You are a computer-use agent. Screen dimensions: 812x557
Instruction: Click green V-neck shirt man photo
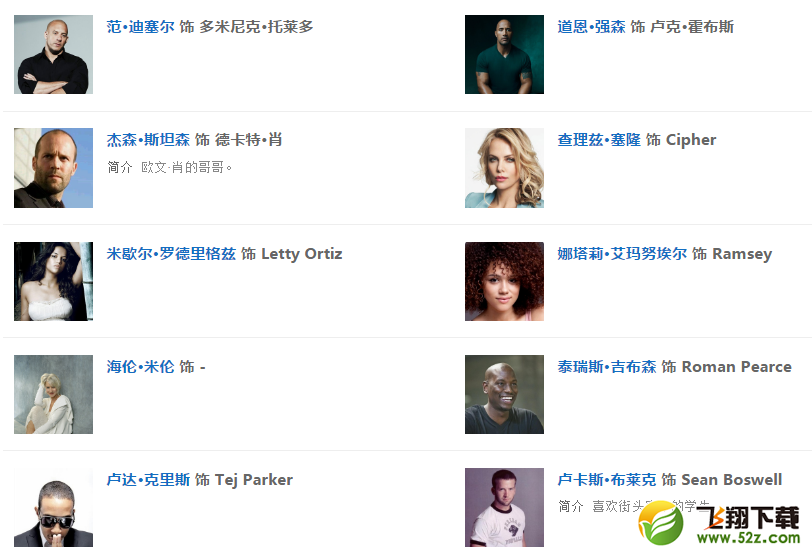pyautogui.click(x=504, y=54)
